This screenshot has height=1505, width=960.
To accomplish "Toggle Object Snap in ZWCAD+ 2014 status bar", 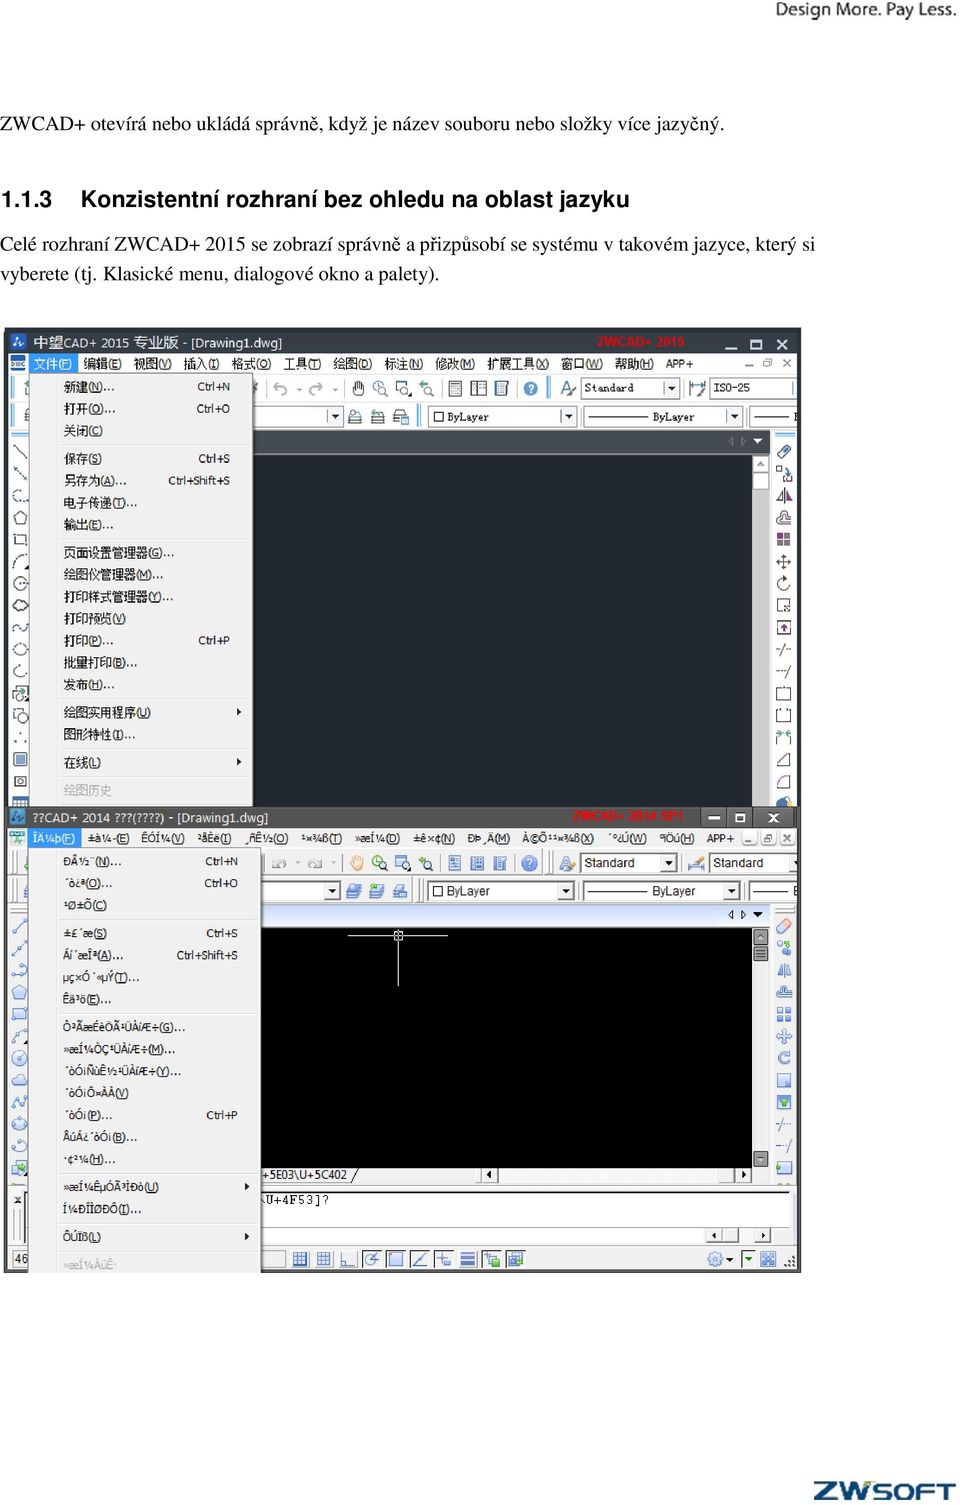I will [396, 1259].
